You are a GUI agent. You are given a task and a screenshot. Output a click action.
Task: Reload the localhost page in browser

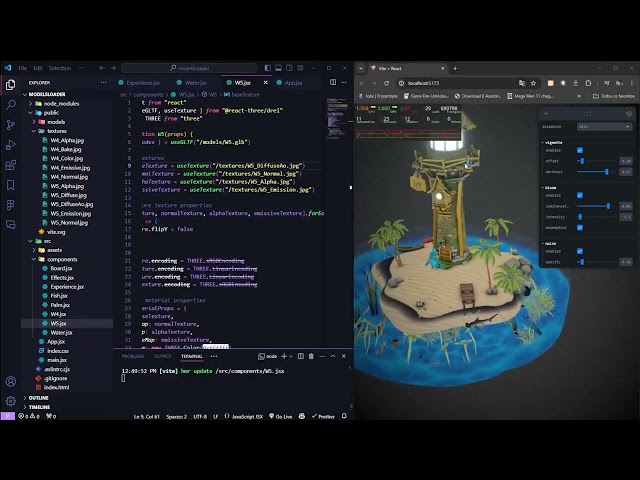point(386,83)
